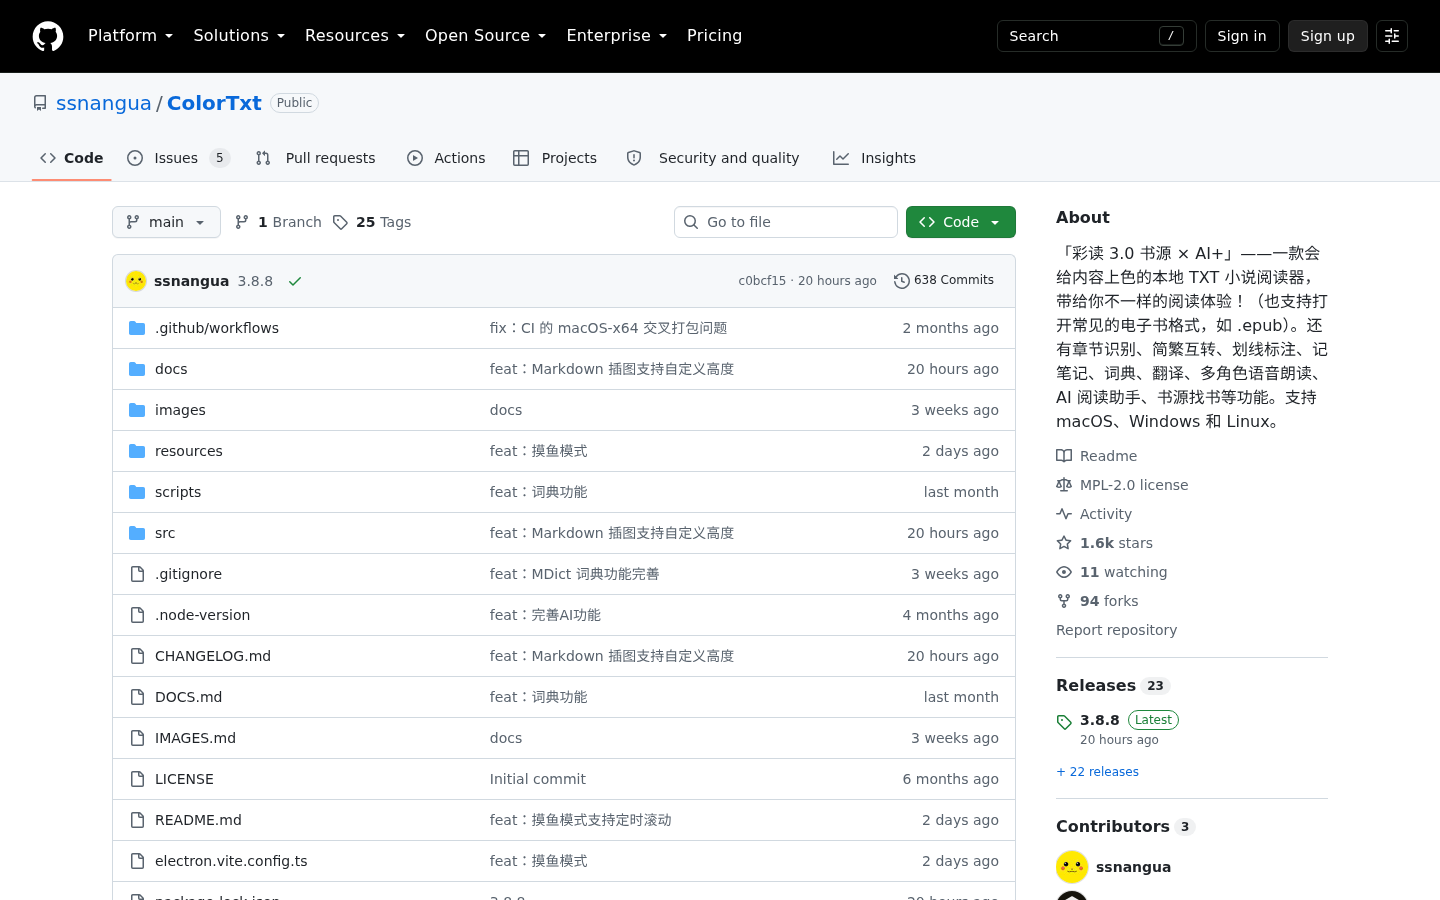Click the pulse icon beside Activity

tap(1064, 514)
